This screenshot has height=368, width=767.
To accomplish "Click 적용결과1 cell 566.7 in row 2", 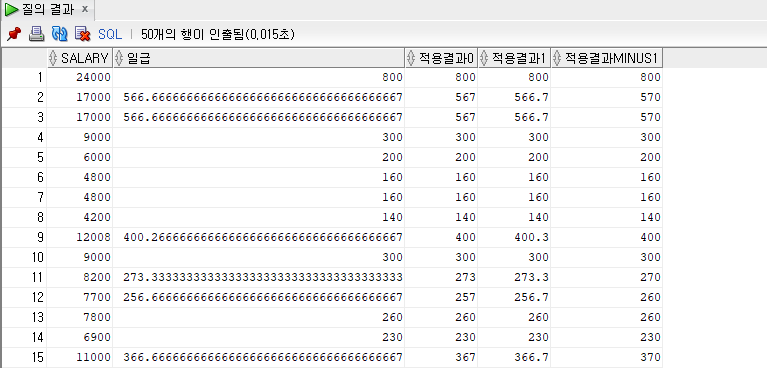I will click(514, 97).
